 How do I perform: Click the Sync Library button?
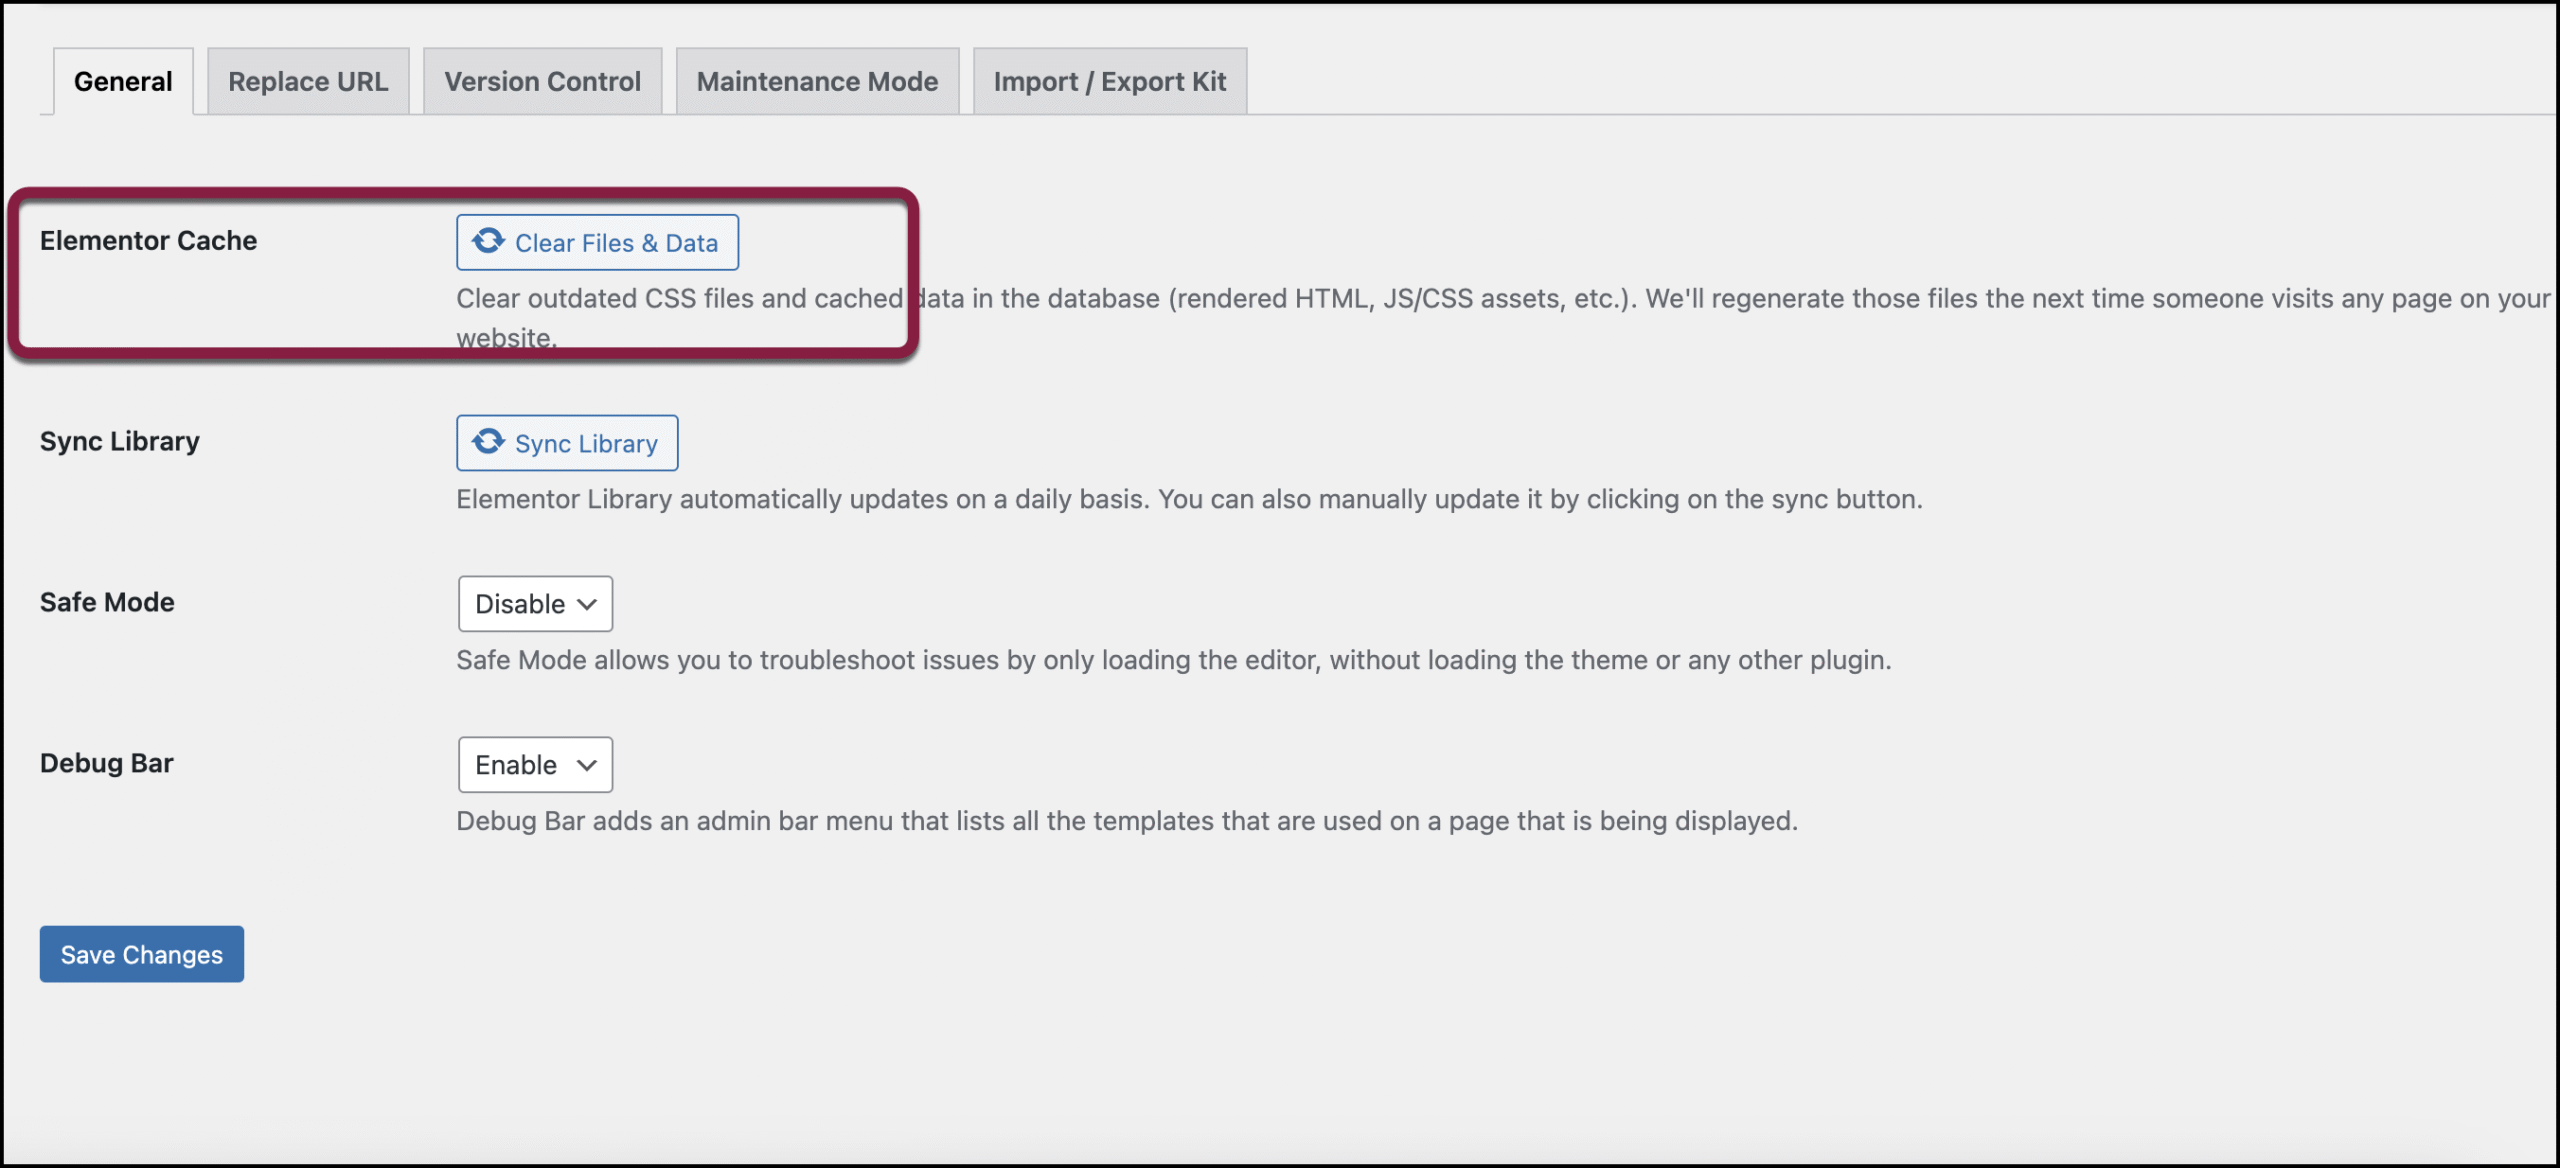(567, 442)
